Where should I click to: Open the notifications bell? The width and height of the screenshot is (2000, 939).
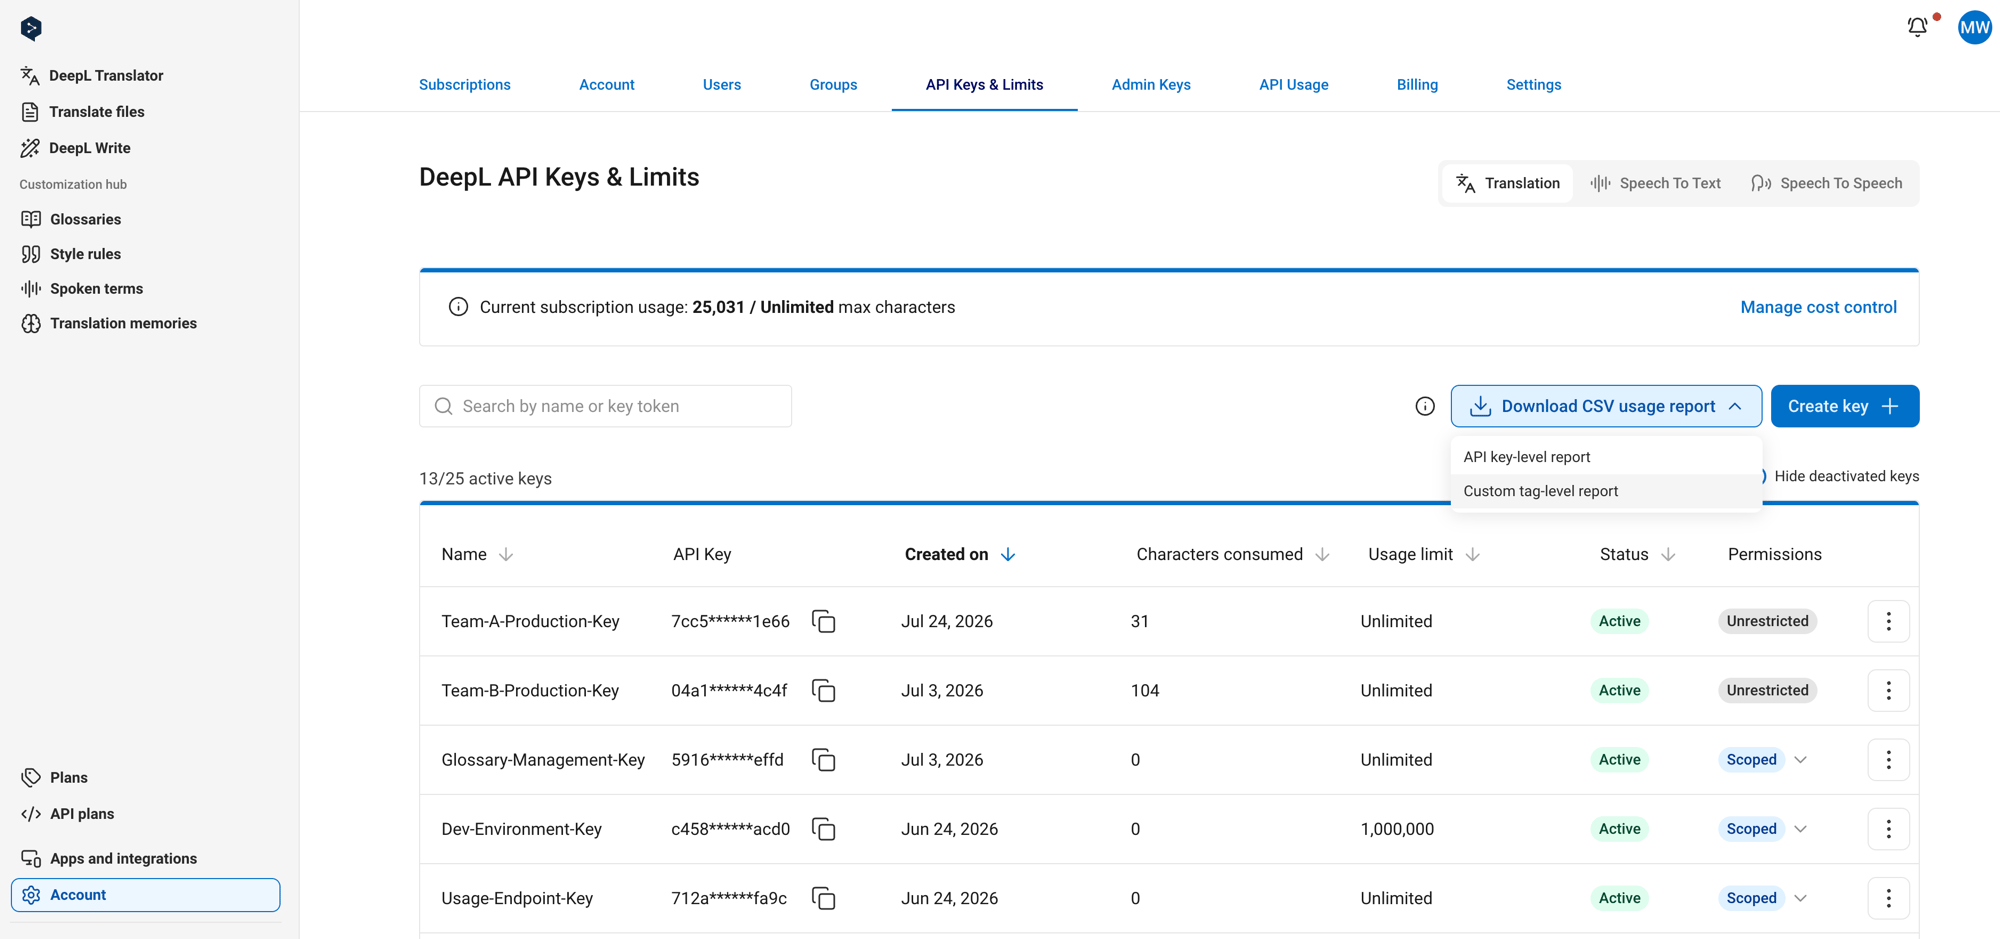tap(1917, 27)
